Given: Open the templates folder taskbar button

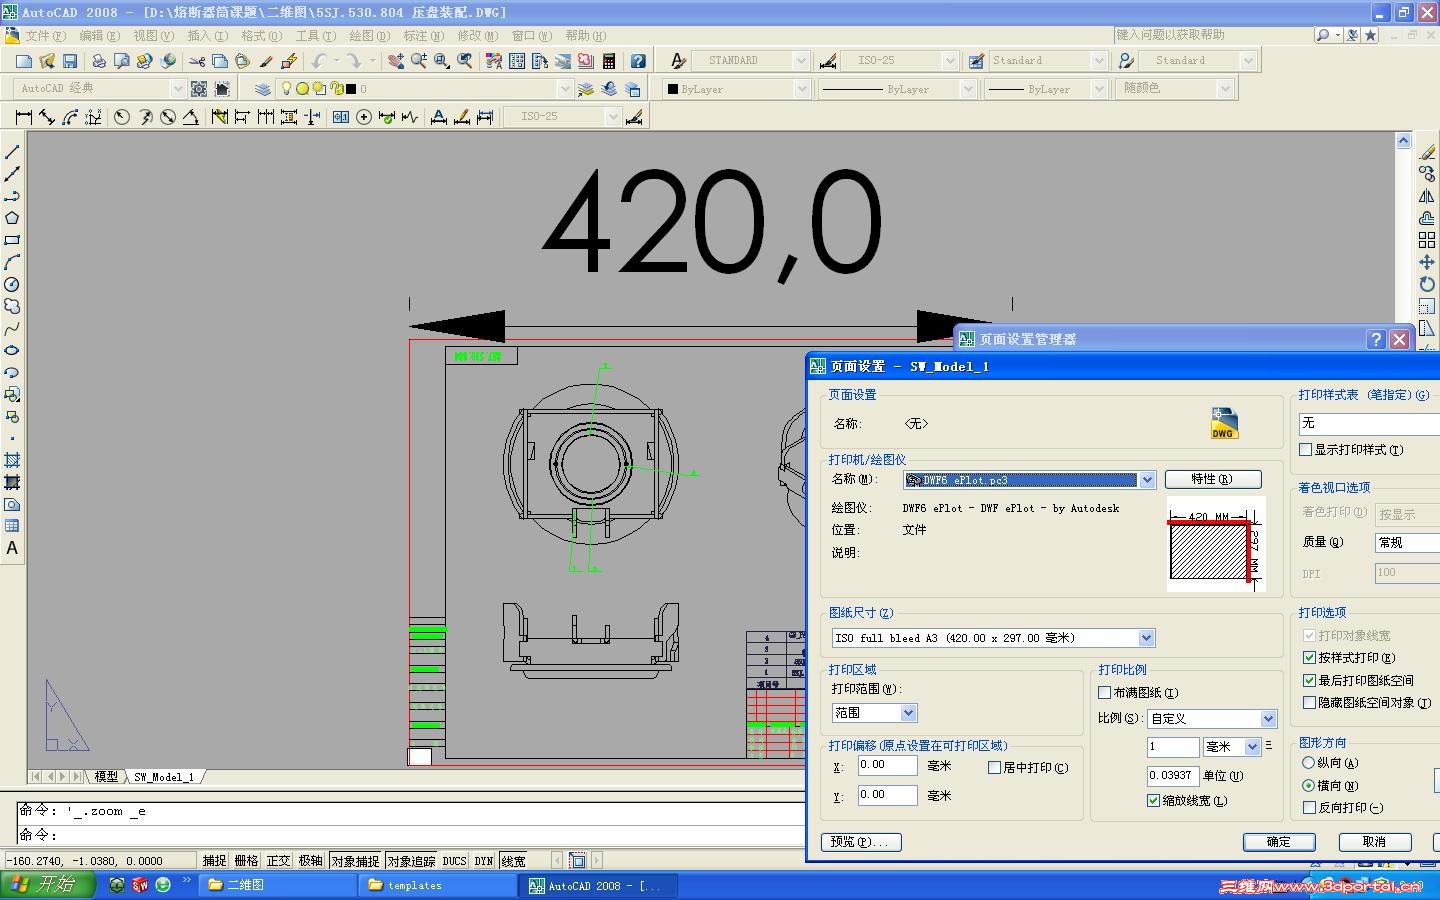Looking at the screenshot, I should pos(437,885).
